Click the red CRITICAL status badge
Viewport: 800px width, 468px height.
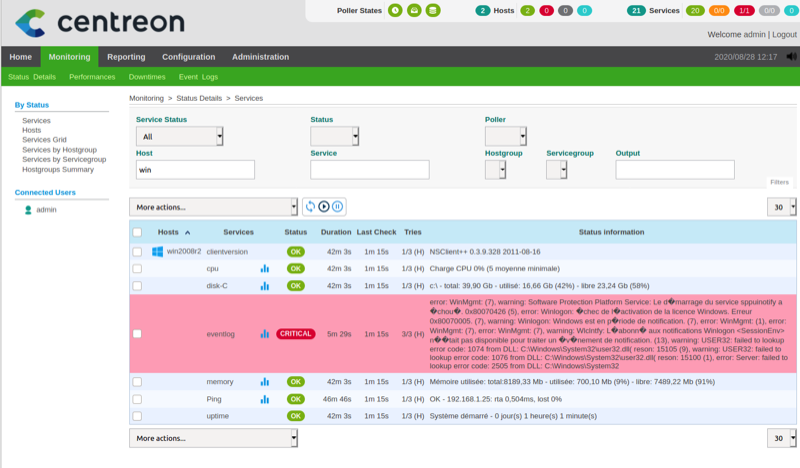pos(295,333)
